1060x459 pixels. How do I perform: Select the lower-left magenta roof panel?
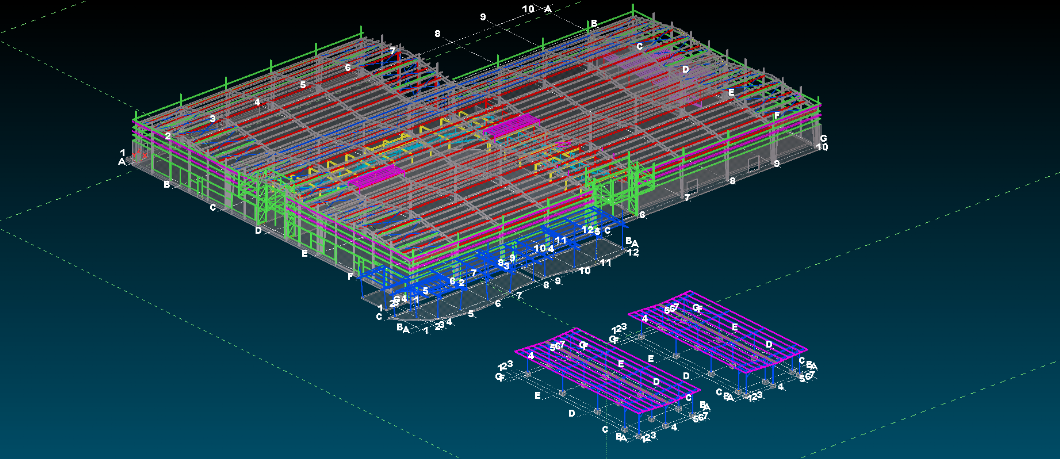pos(382,175)
